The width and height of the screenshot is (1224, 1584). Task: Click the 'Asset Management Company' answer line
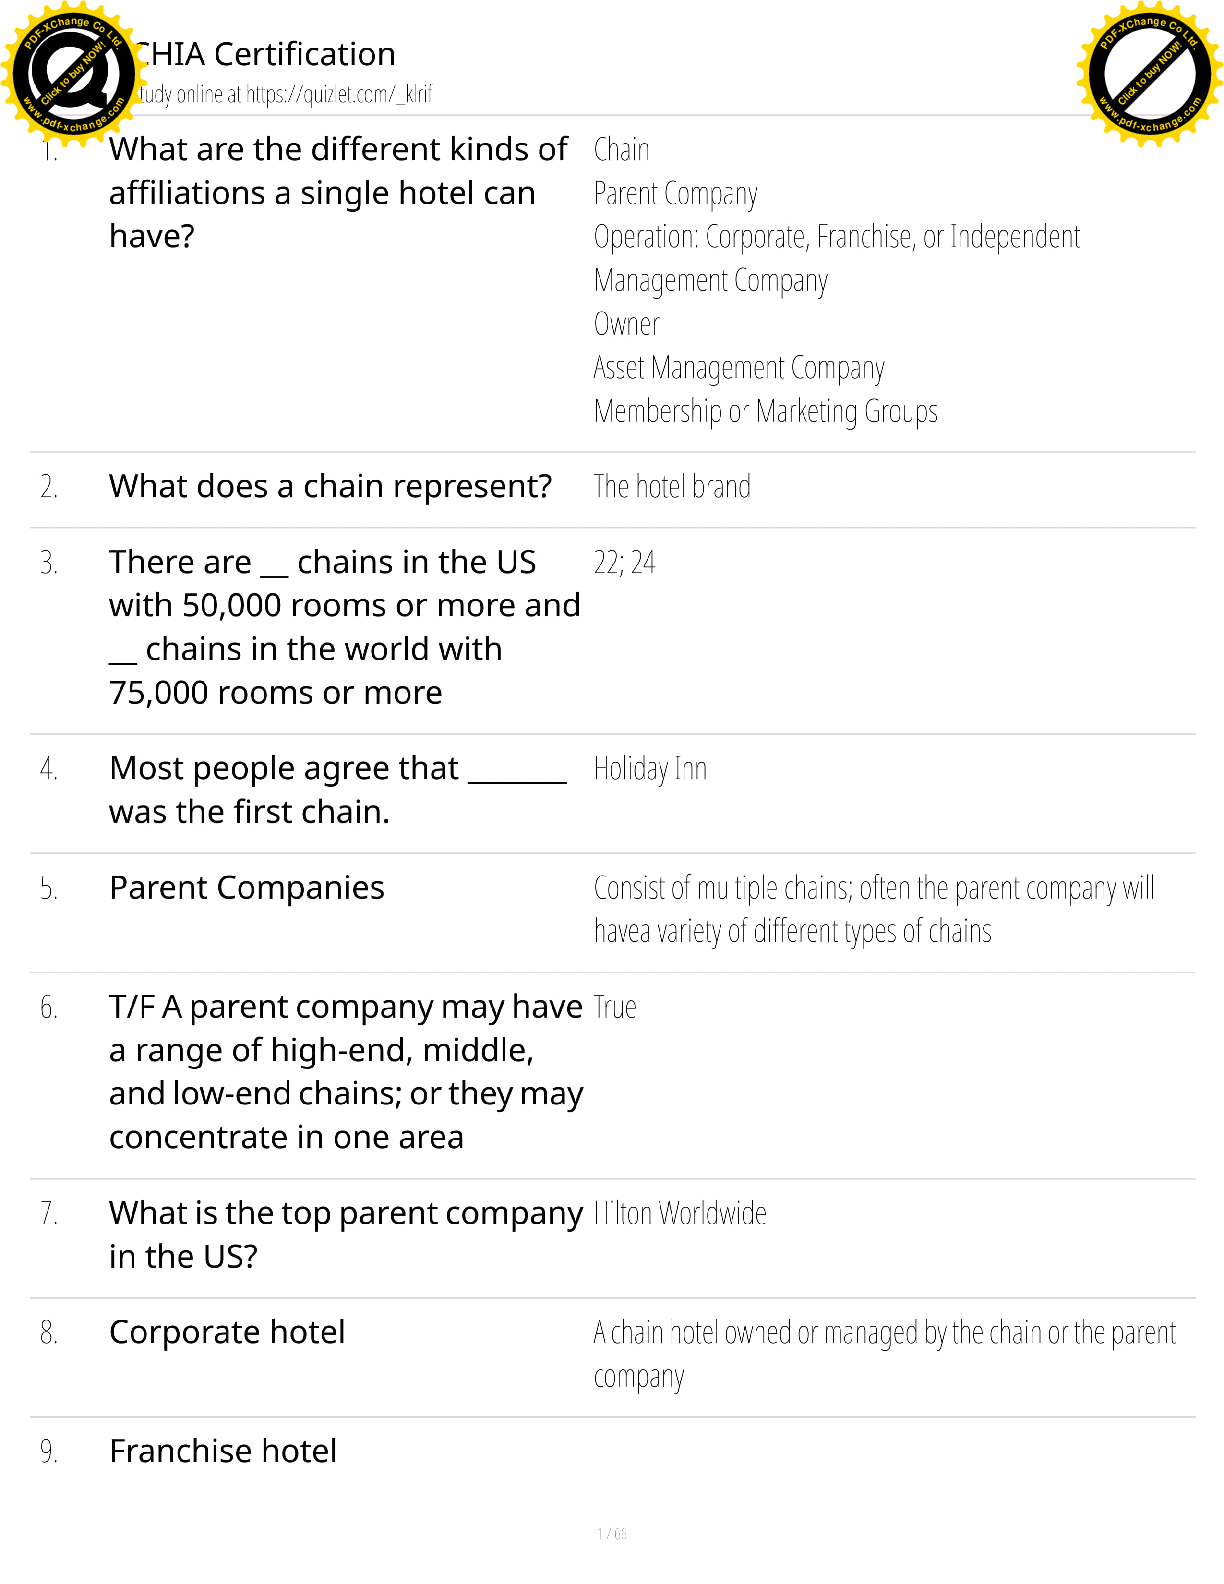point(738,368)
